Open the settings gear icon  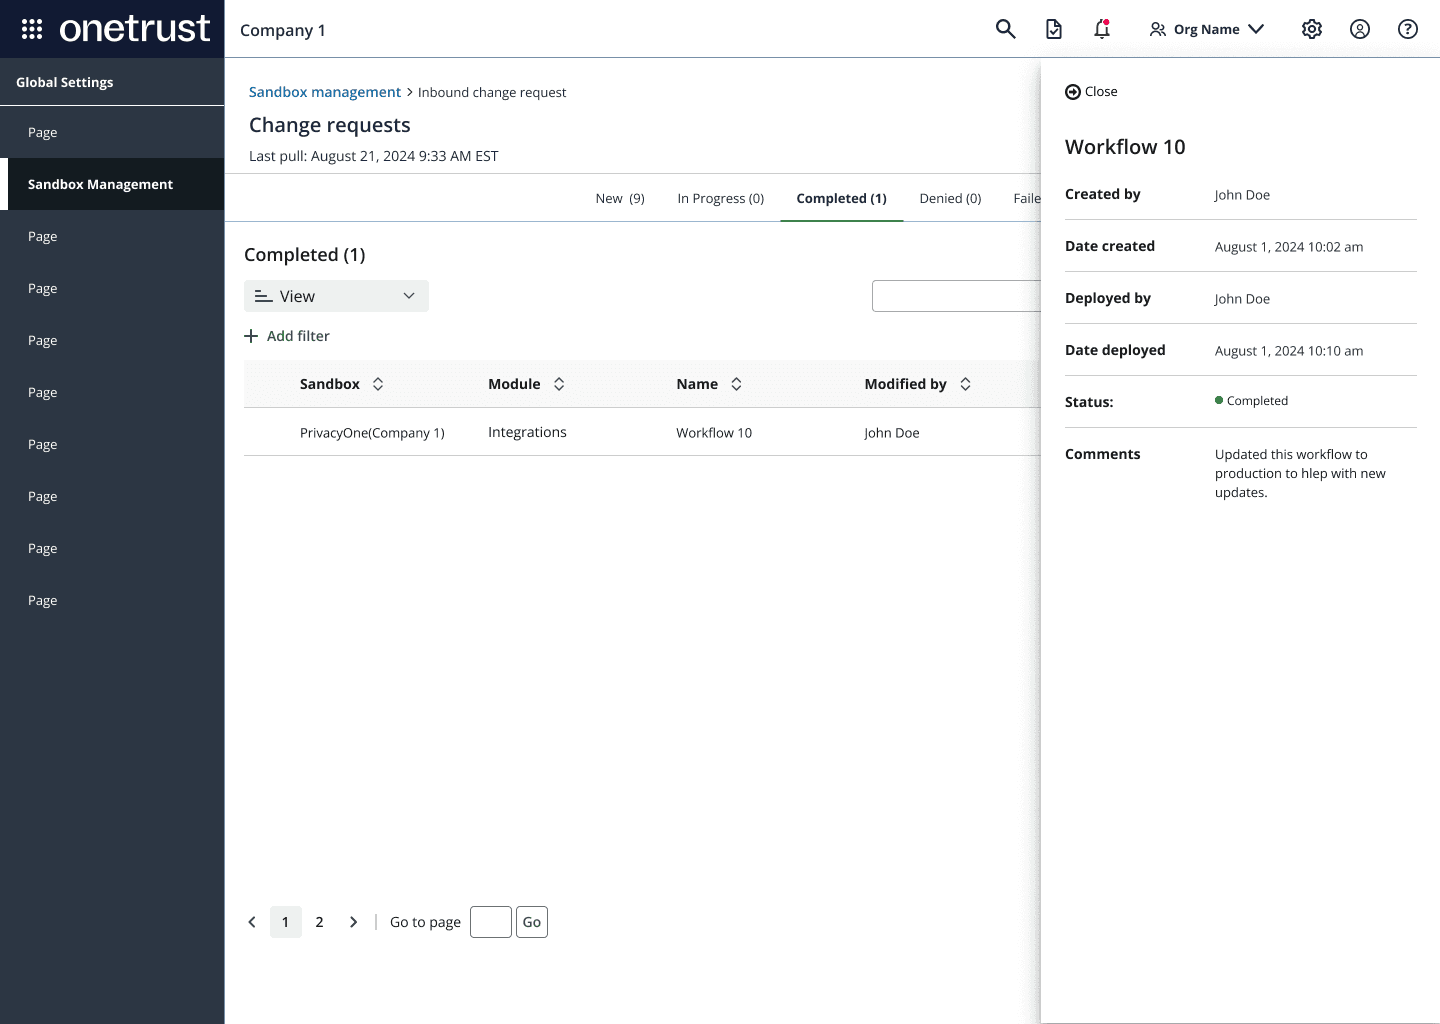[x=1312, y=29]
